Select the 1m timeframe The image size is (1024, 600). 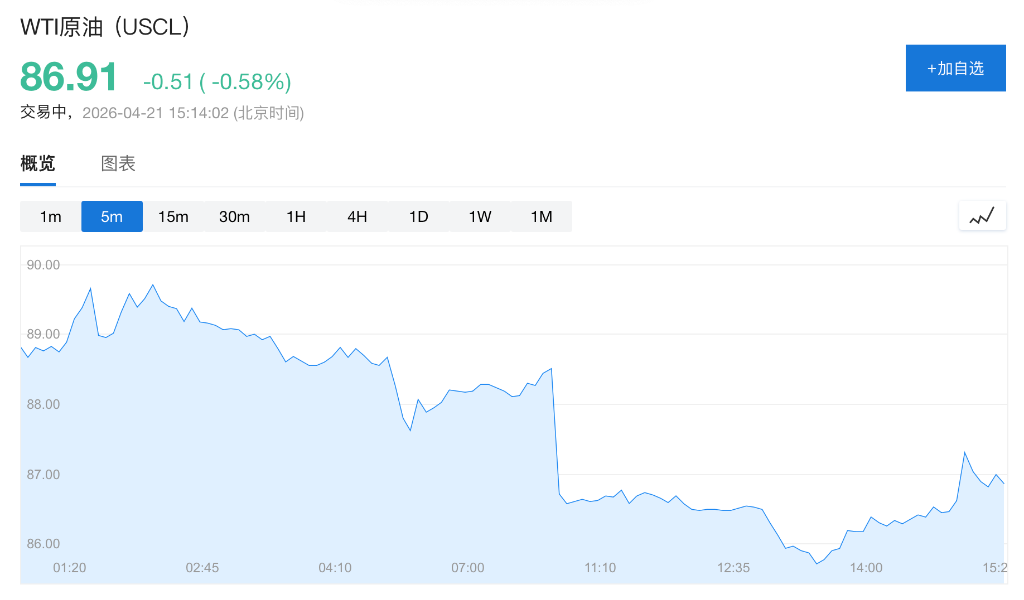pos(51,217)
